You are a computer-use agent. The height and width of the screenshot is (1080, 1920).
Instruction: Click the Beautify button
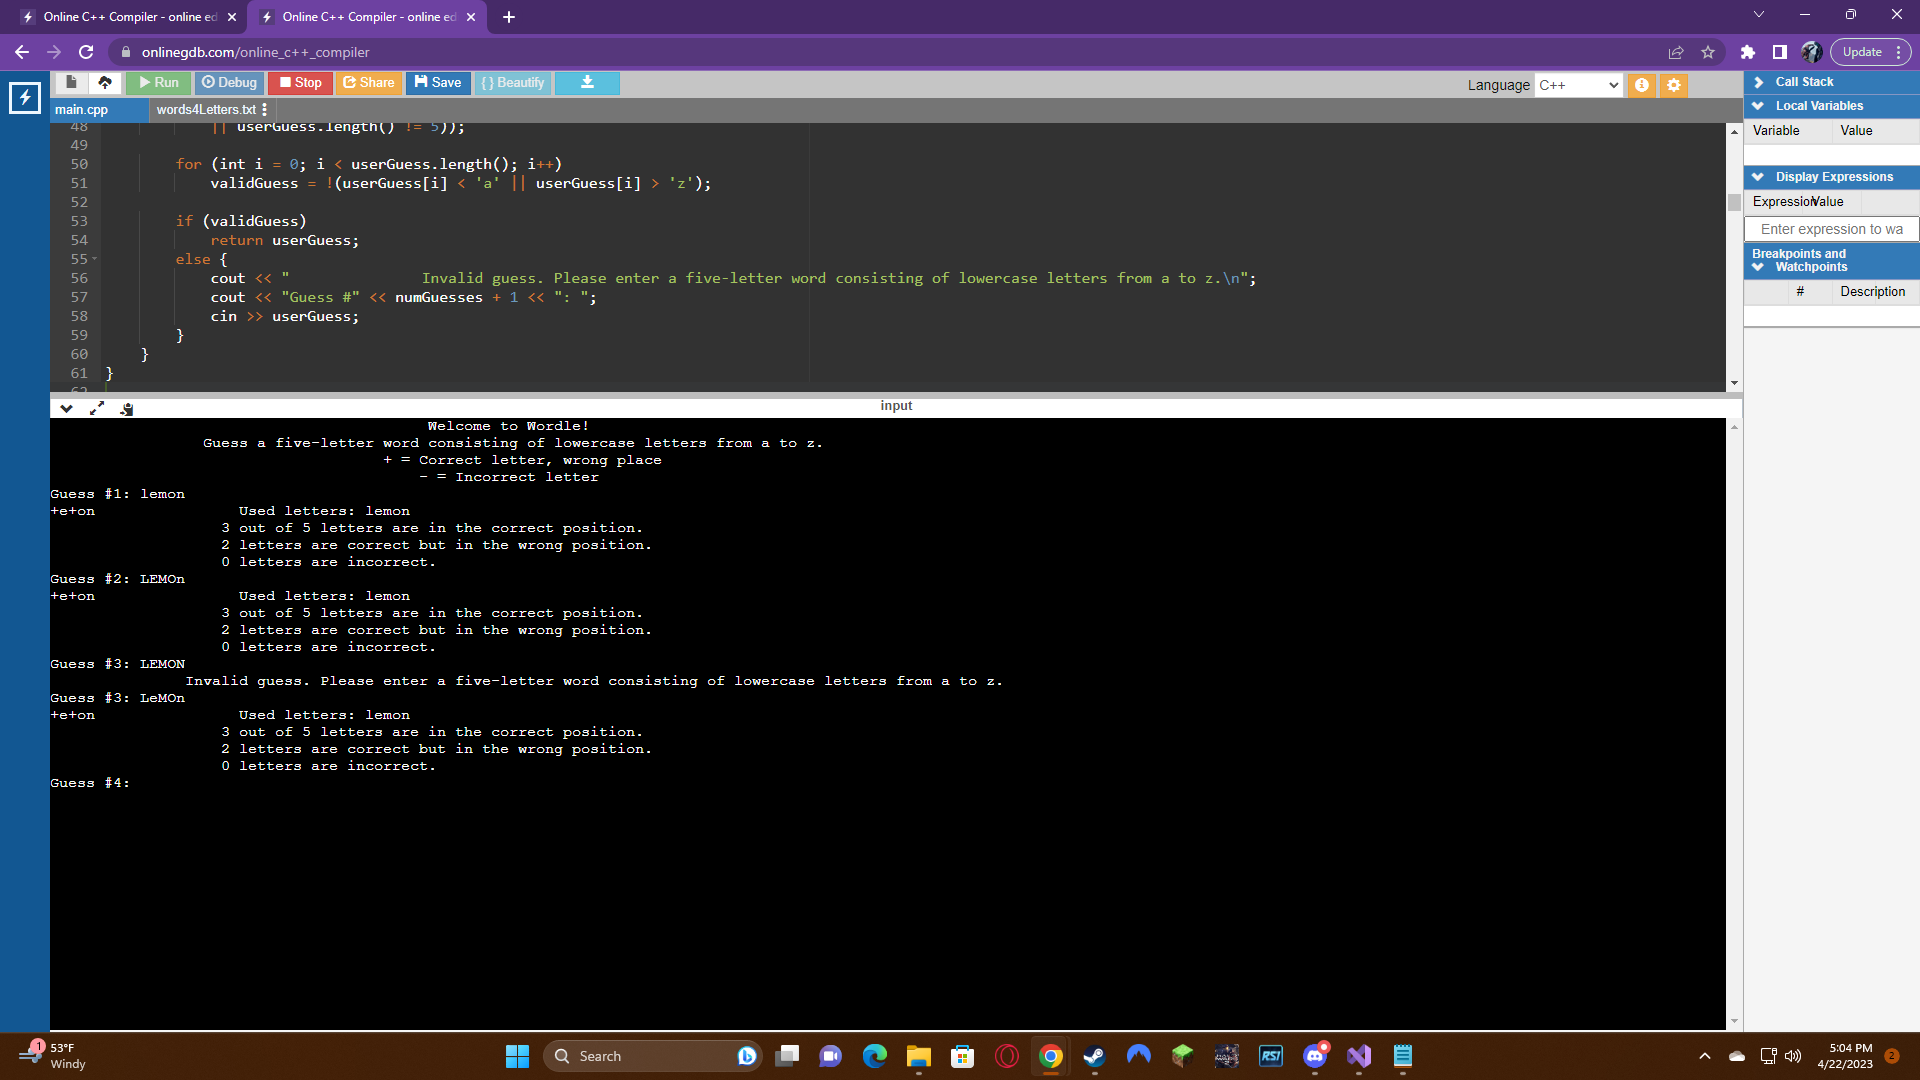coord(513,82)
